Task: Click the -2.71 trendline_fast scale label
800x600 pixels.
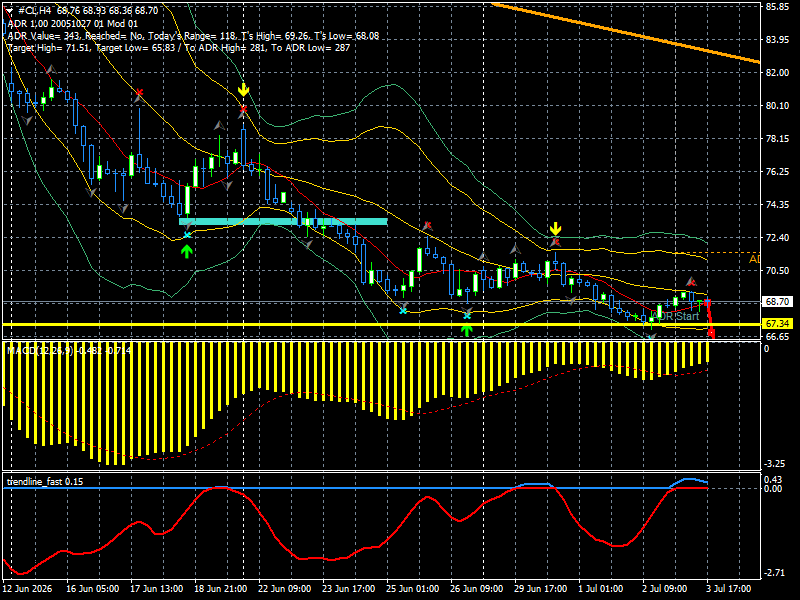Action: [776, 573]
